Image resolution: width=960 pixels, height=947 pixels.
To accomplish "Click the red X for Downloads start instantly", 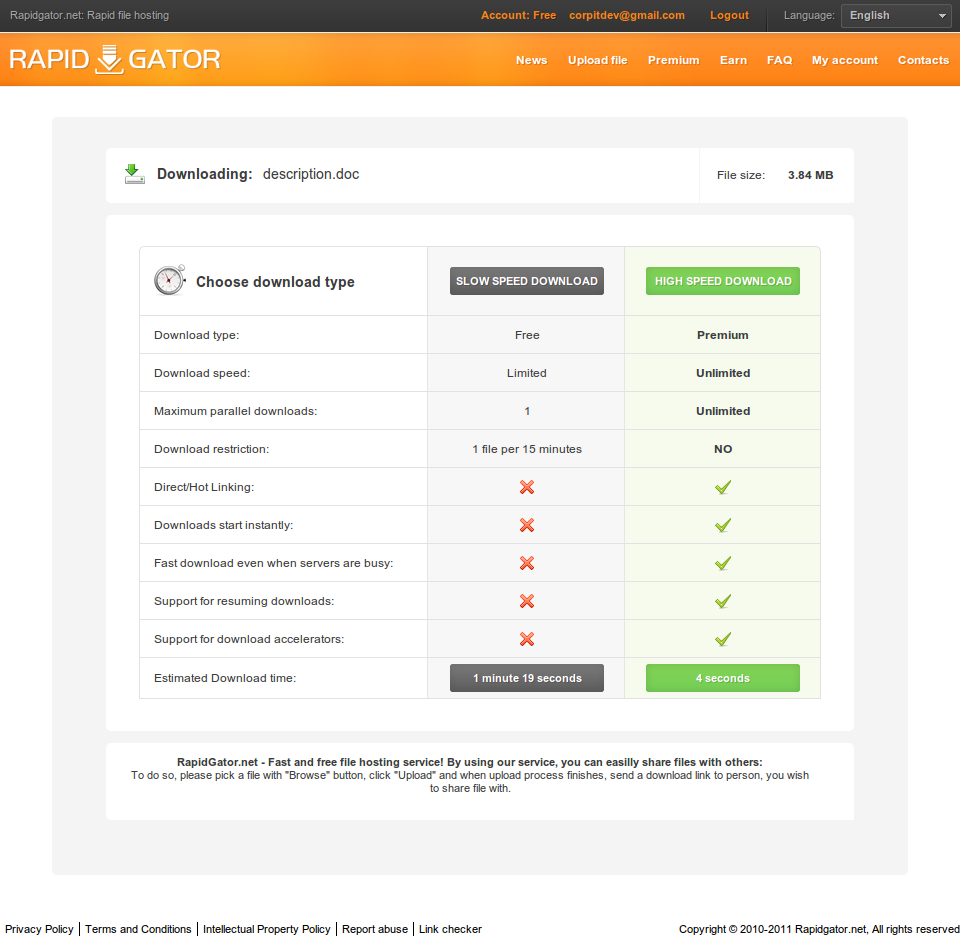I will tap(527, 525).
